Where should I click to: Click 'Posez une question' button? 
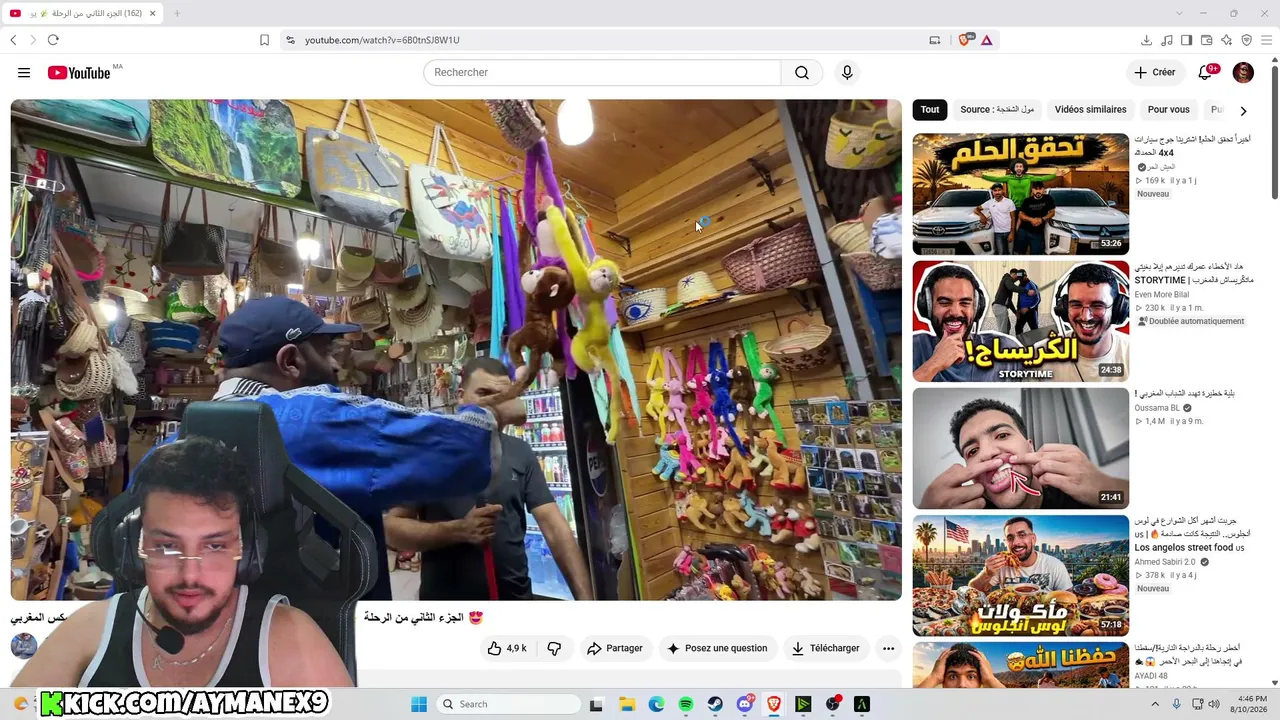coord(717,648)
